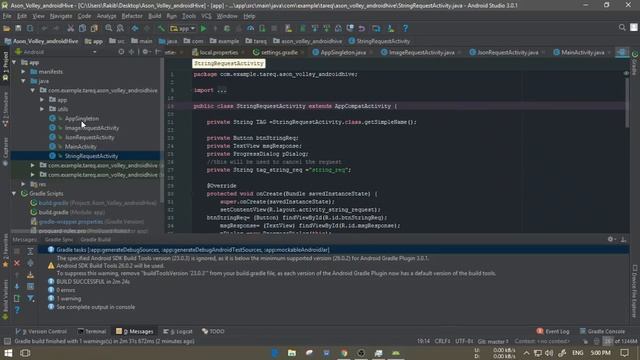Open Chrome from the taskbar
640x360 pixels.
(x=344, y=353)
